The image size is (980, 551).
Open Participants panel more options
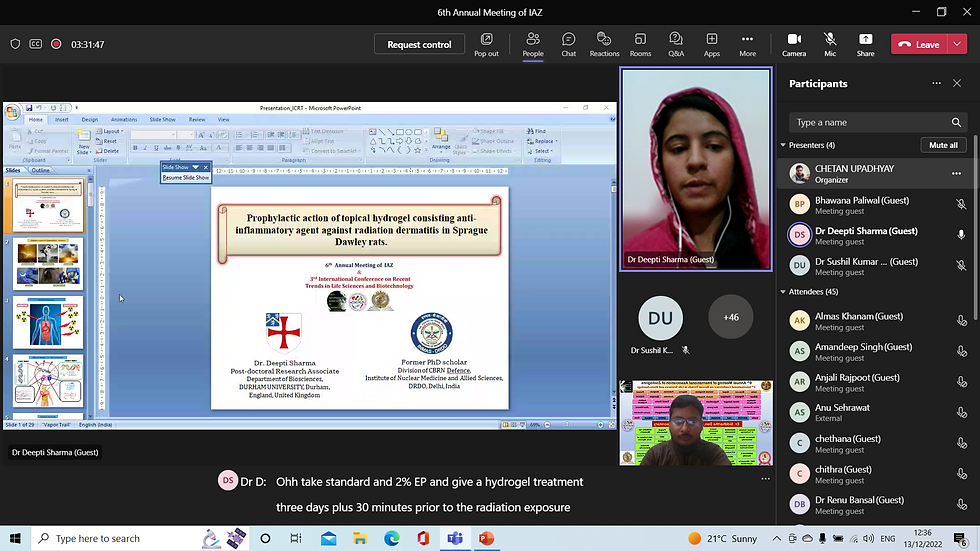[937, 84]
